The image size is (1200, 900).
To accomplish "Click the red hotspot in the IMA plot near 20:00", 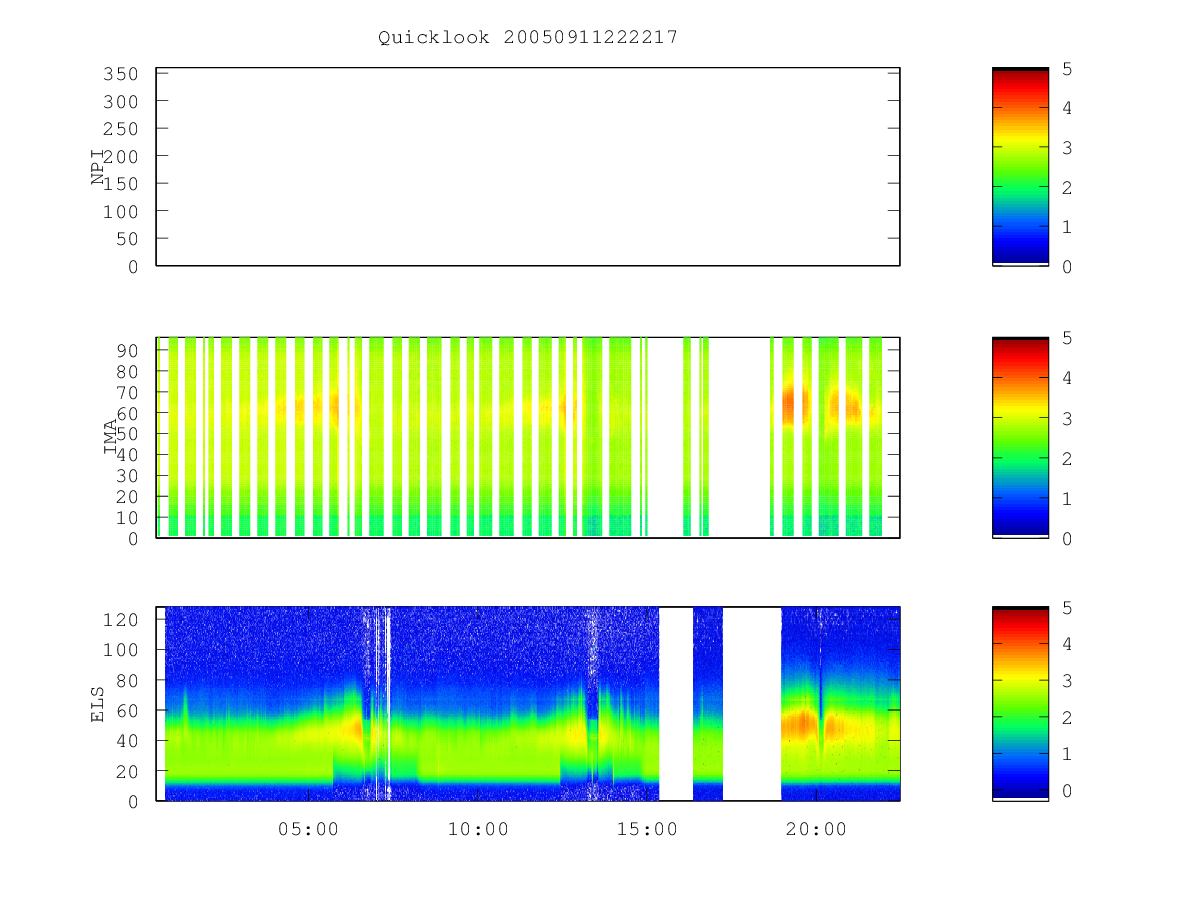I will 795,405.
